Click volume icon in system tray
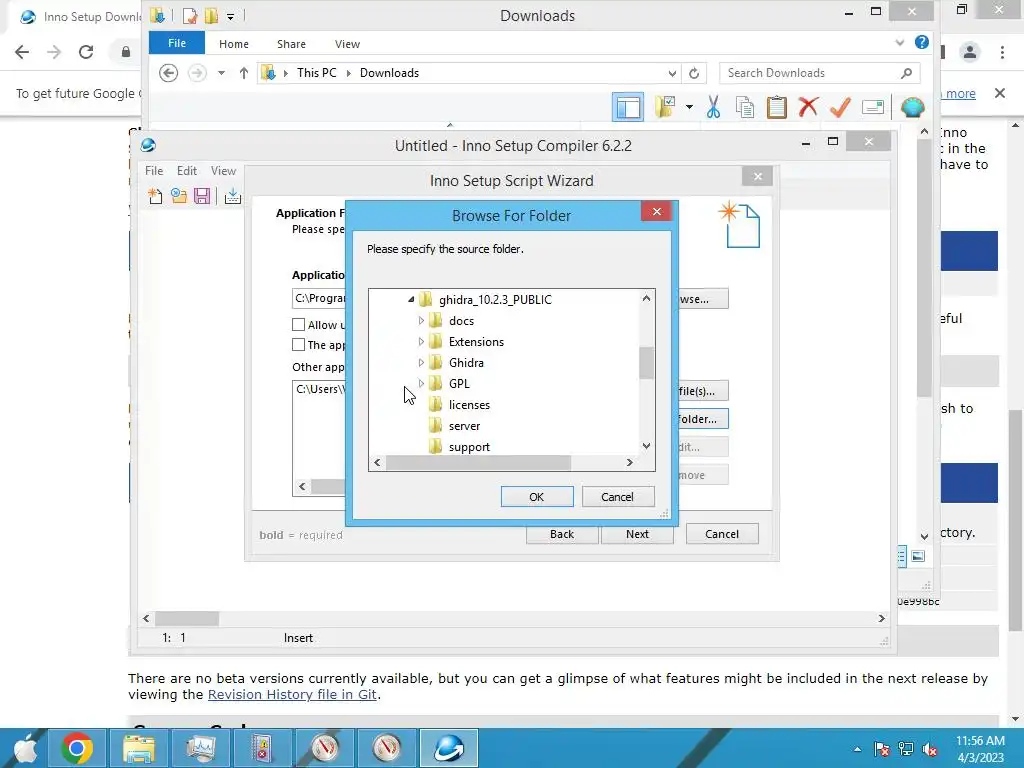1024x768 pixels. (930, 749)
